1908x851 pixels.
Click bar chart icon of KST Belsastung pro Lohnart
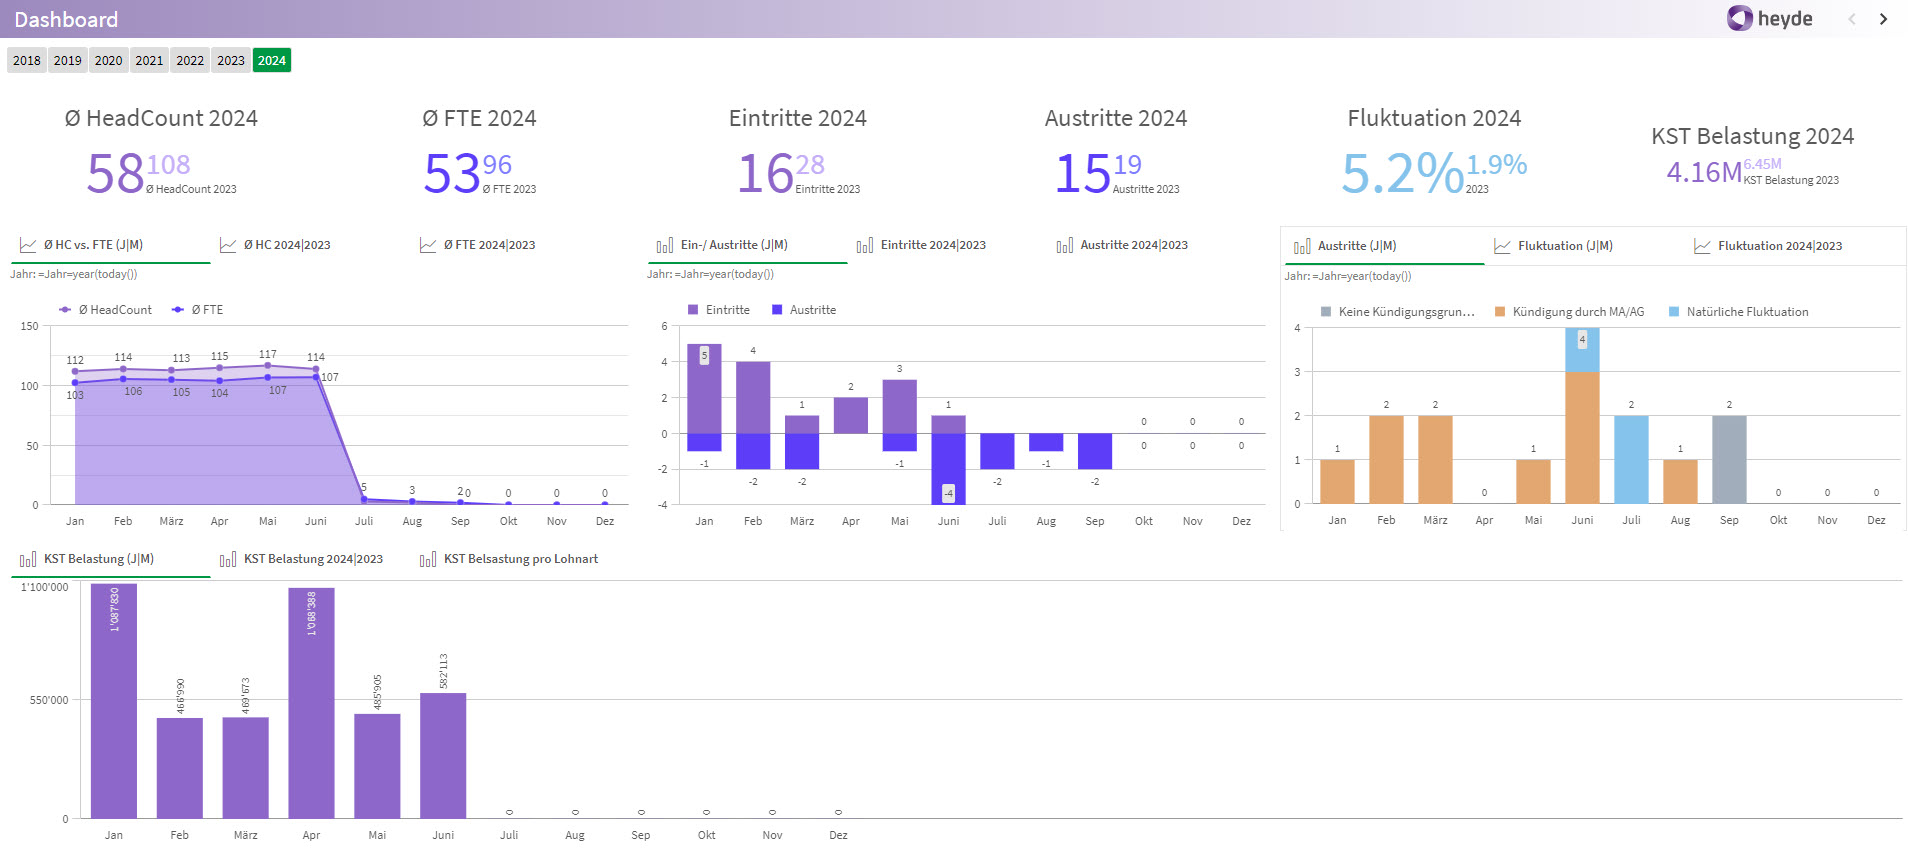(x=428, y=559)
